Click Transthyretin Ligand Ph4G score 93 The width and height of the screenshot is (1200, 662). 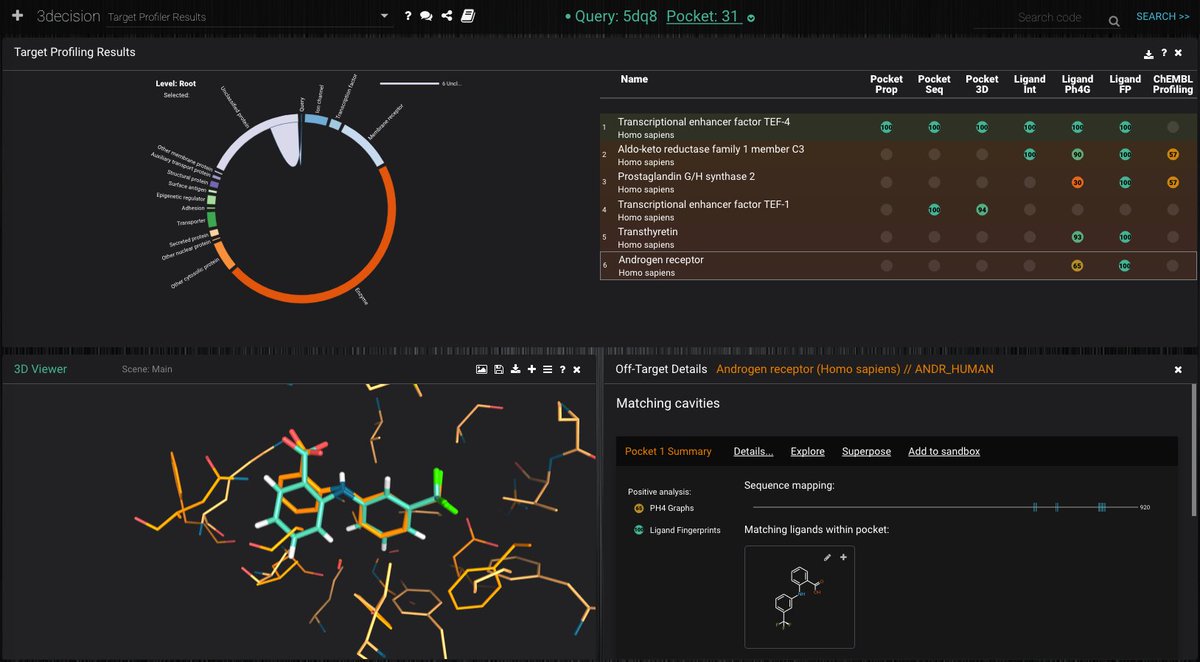coord(1077,238)
